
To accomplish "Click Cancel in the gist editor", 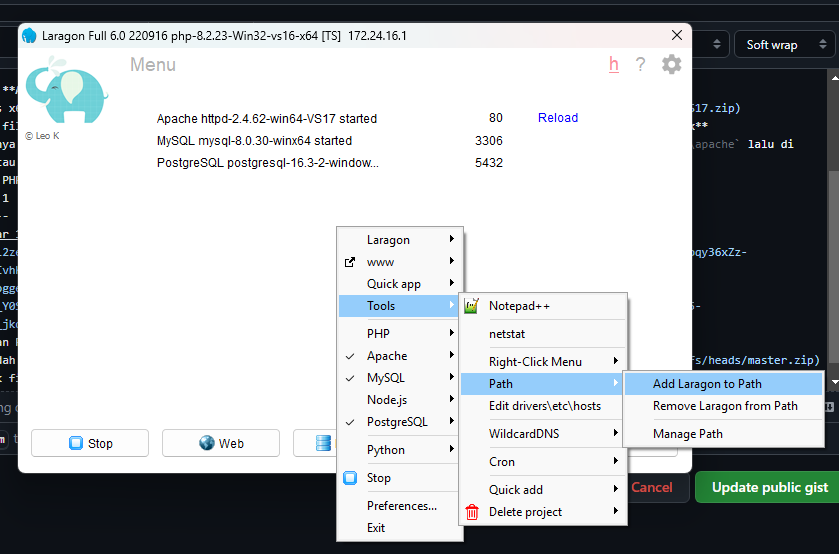I will coord(652,487).
